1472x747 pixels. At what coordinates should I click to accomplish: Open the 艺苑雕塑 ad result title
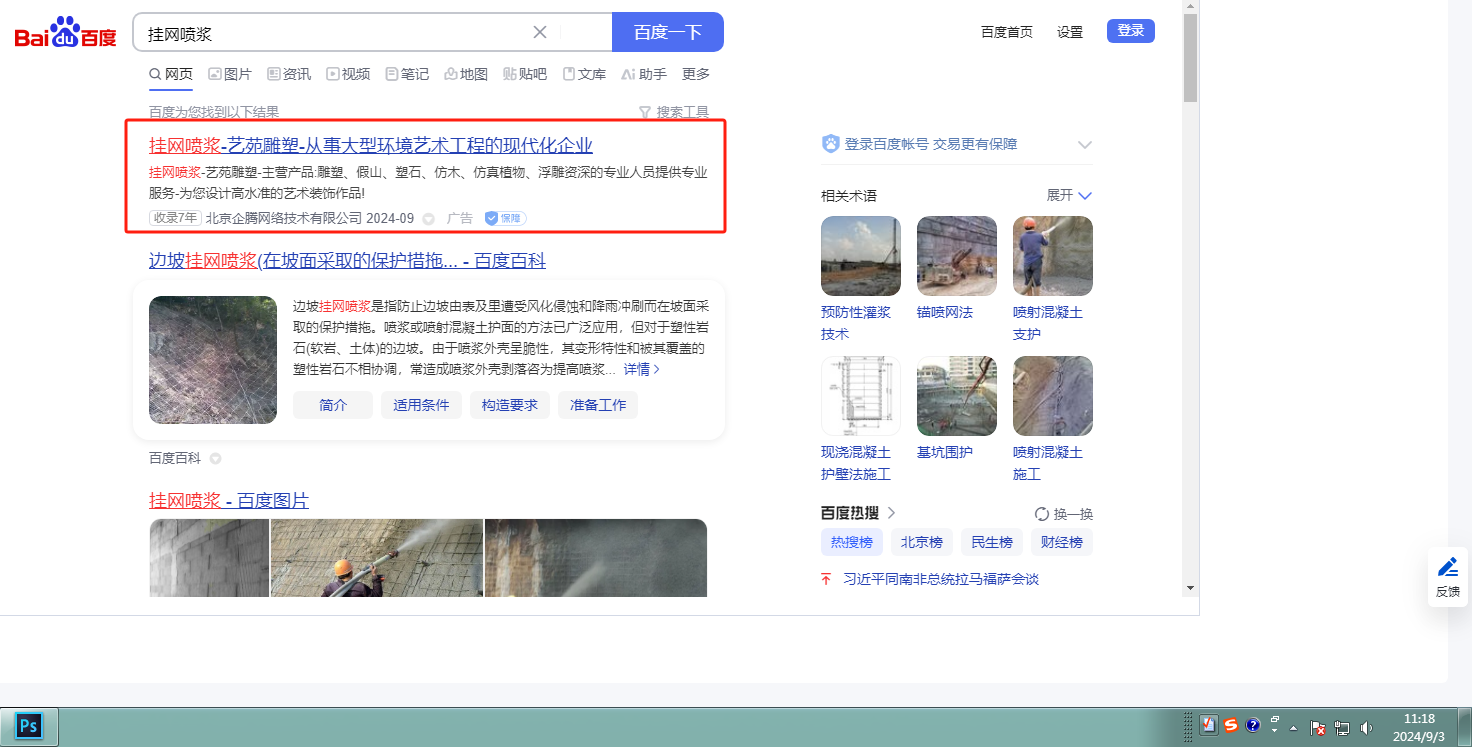371,145
